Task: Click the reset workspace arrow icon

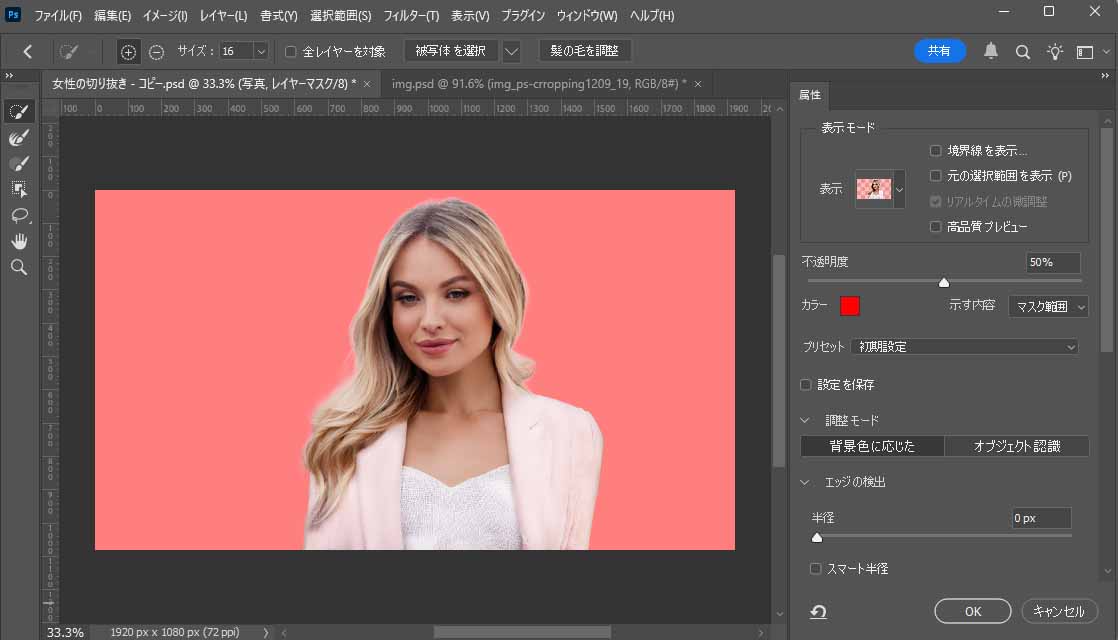Action: tap(818, 611)
